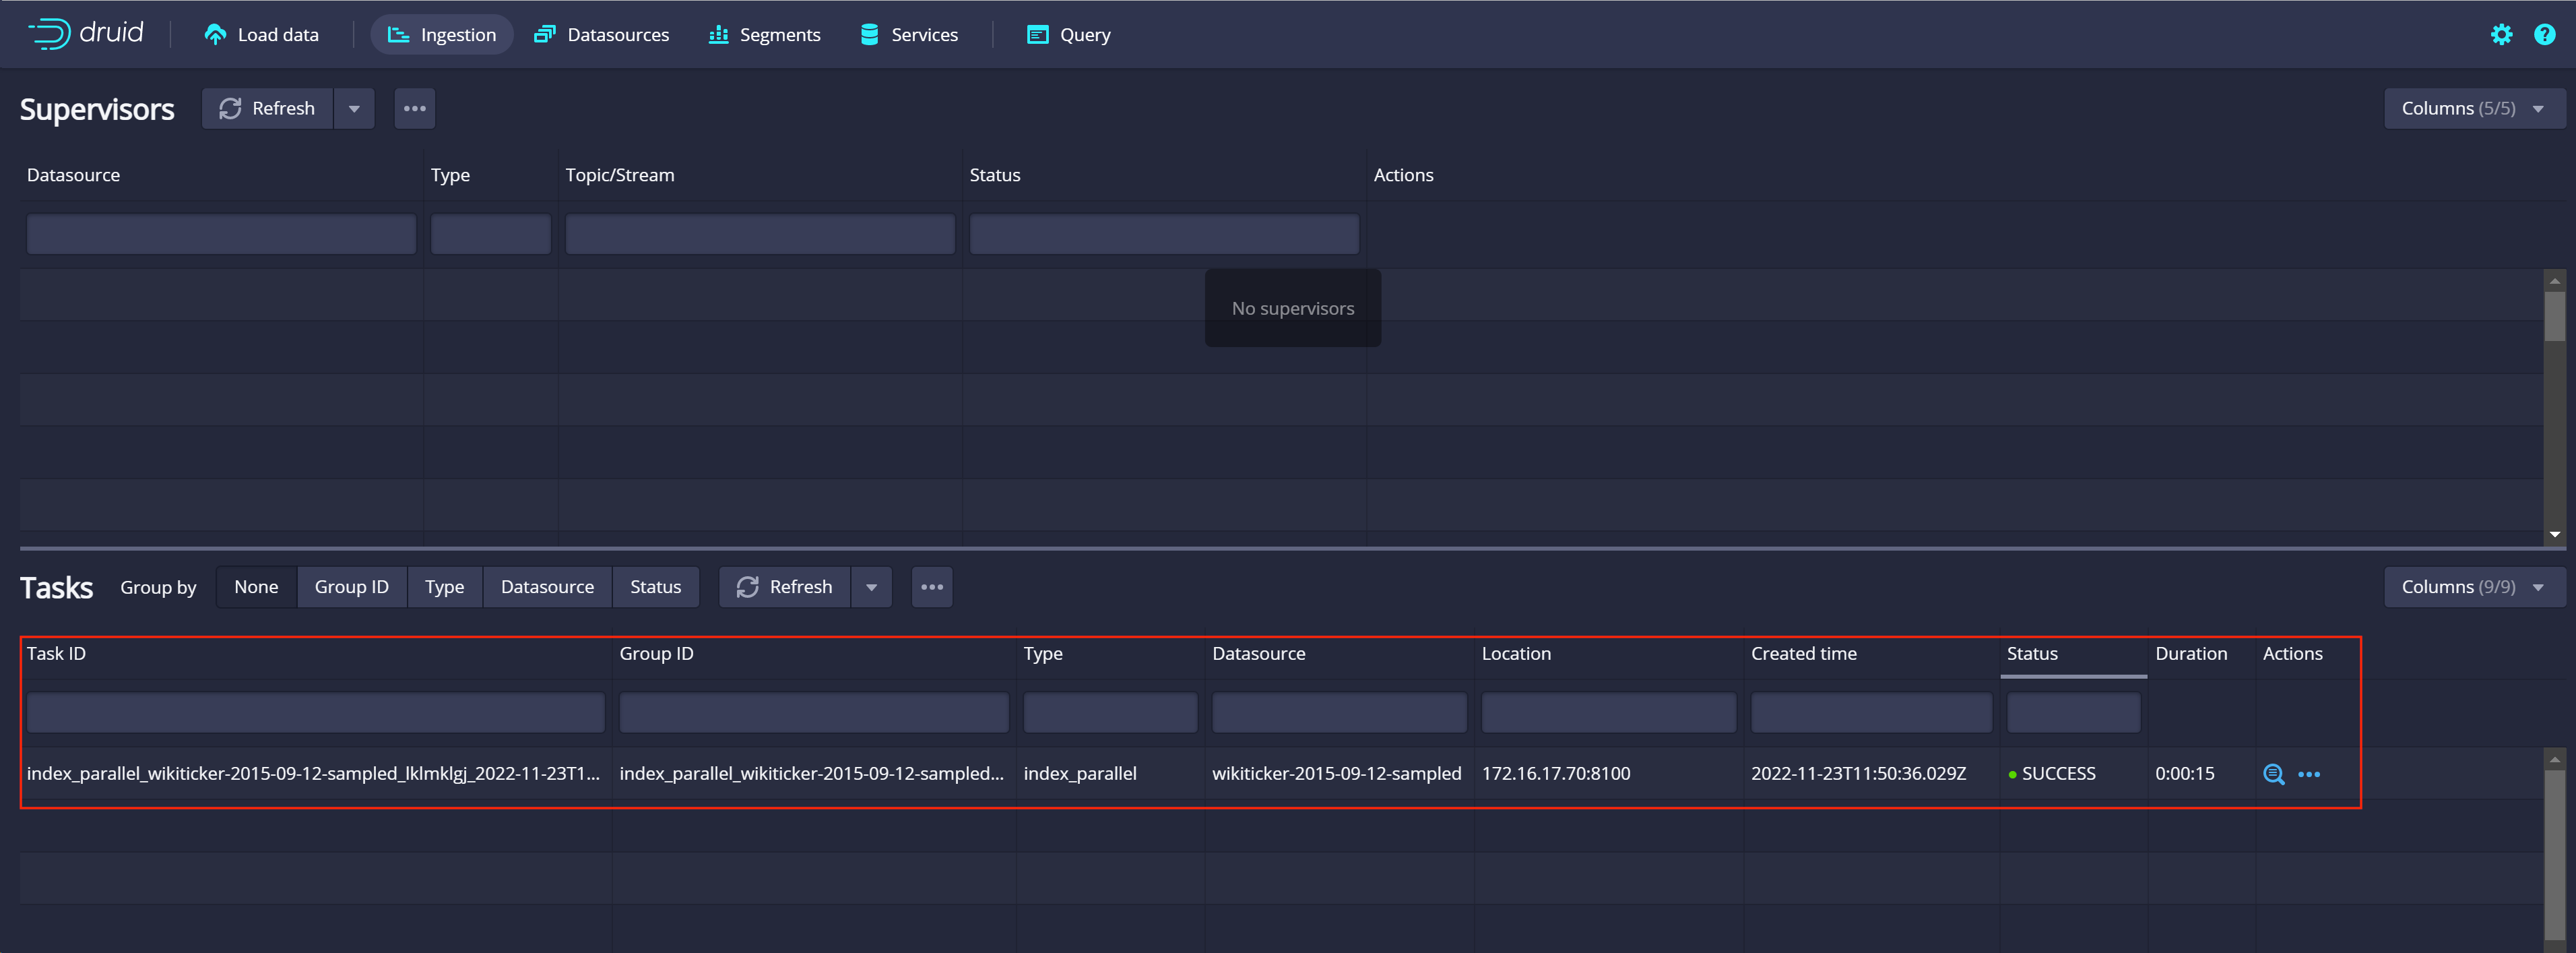Group tasks by Group ID
This screenshot has width=2576, height=953.
[351, 587]
